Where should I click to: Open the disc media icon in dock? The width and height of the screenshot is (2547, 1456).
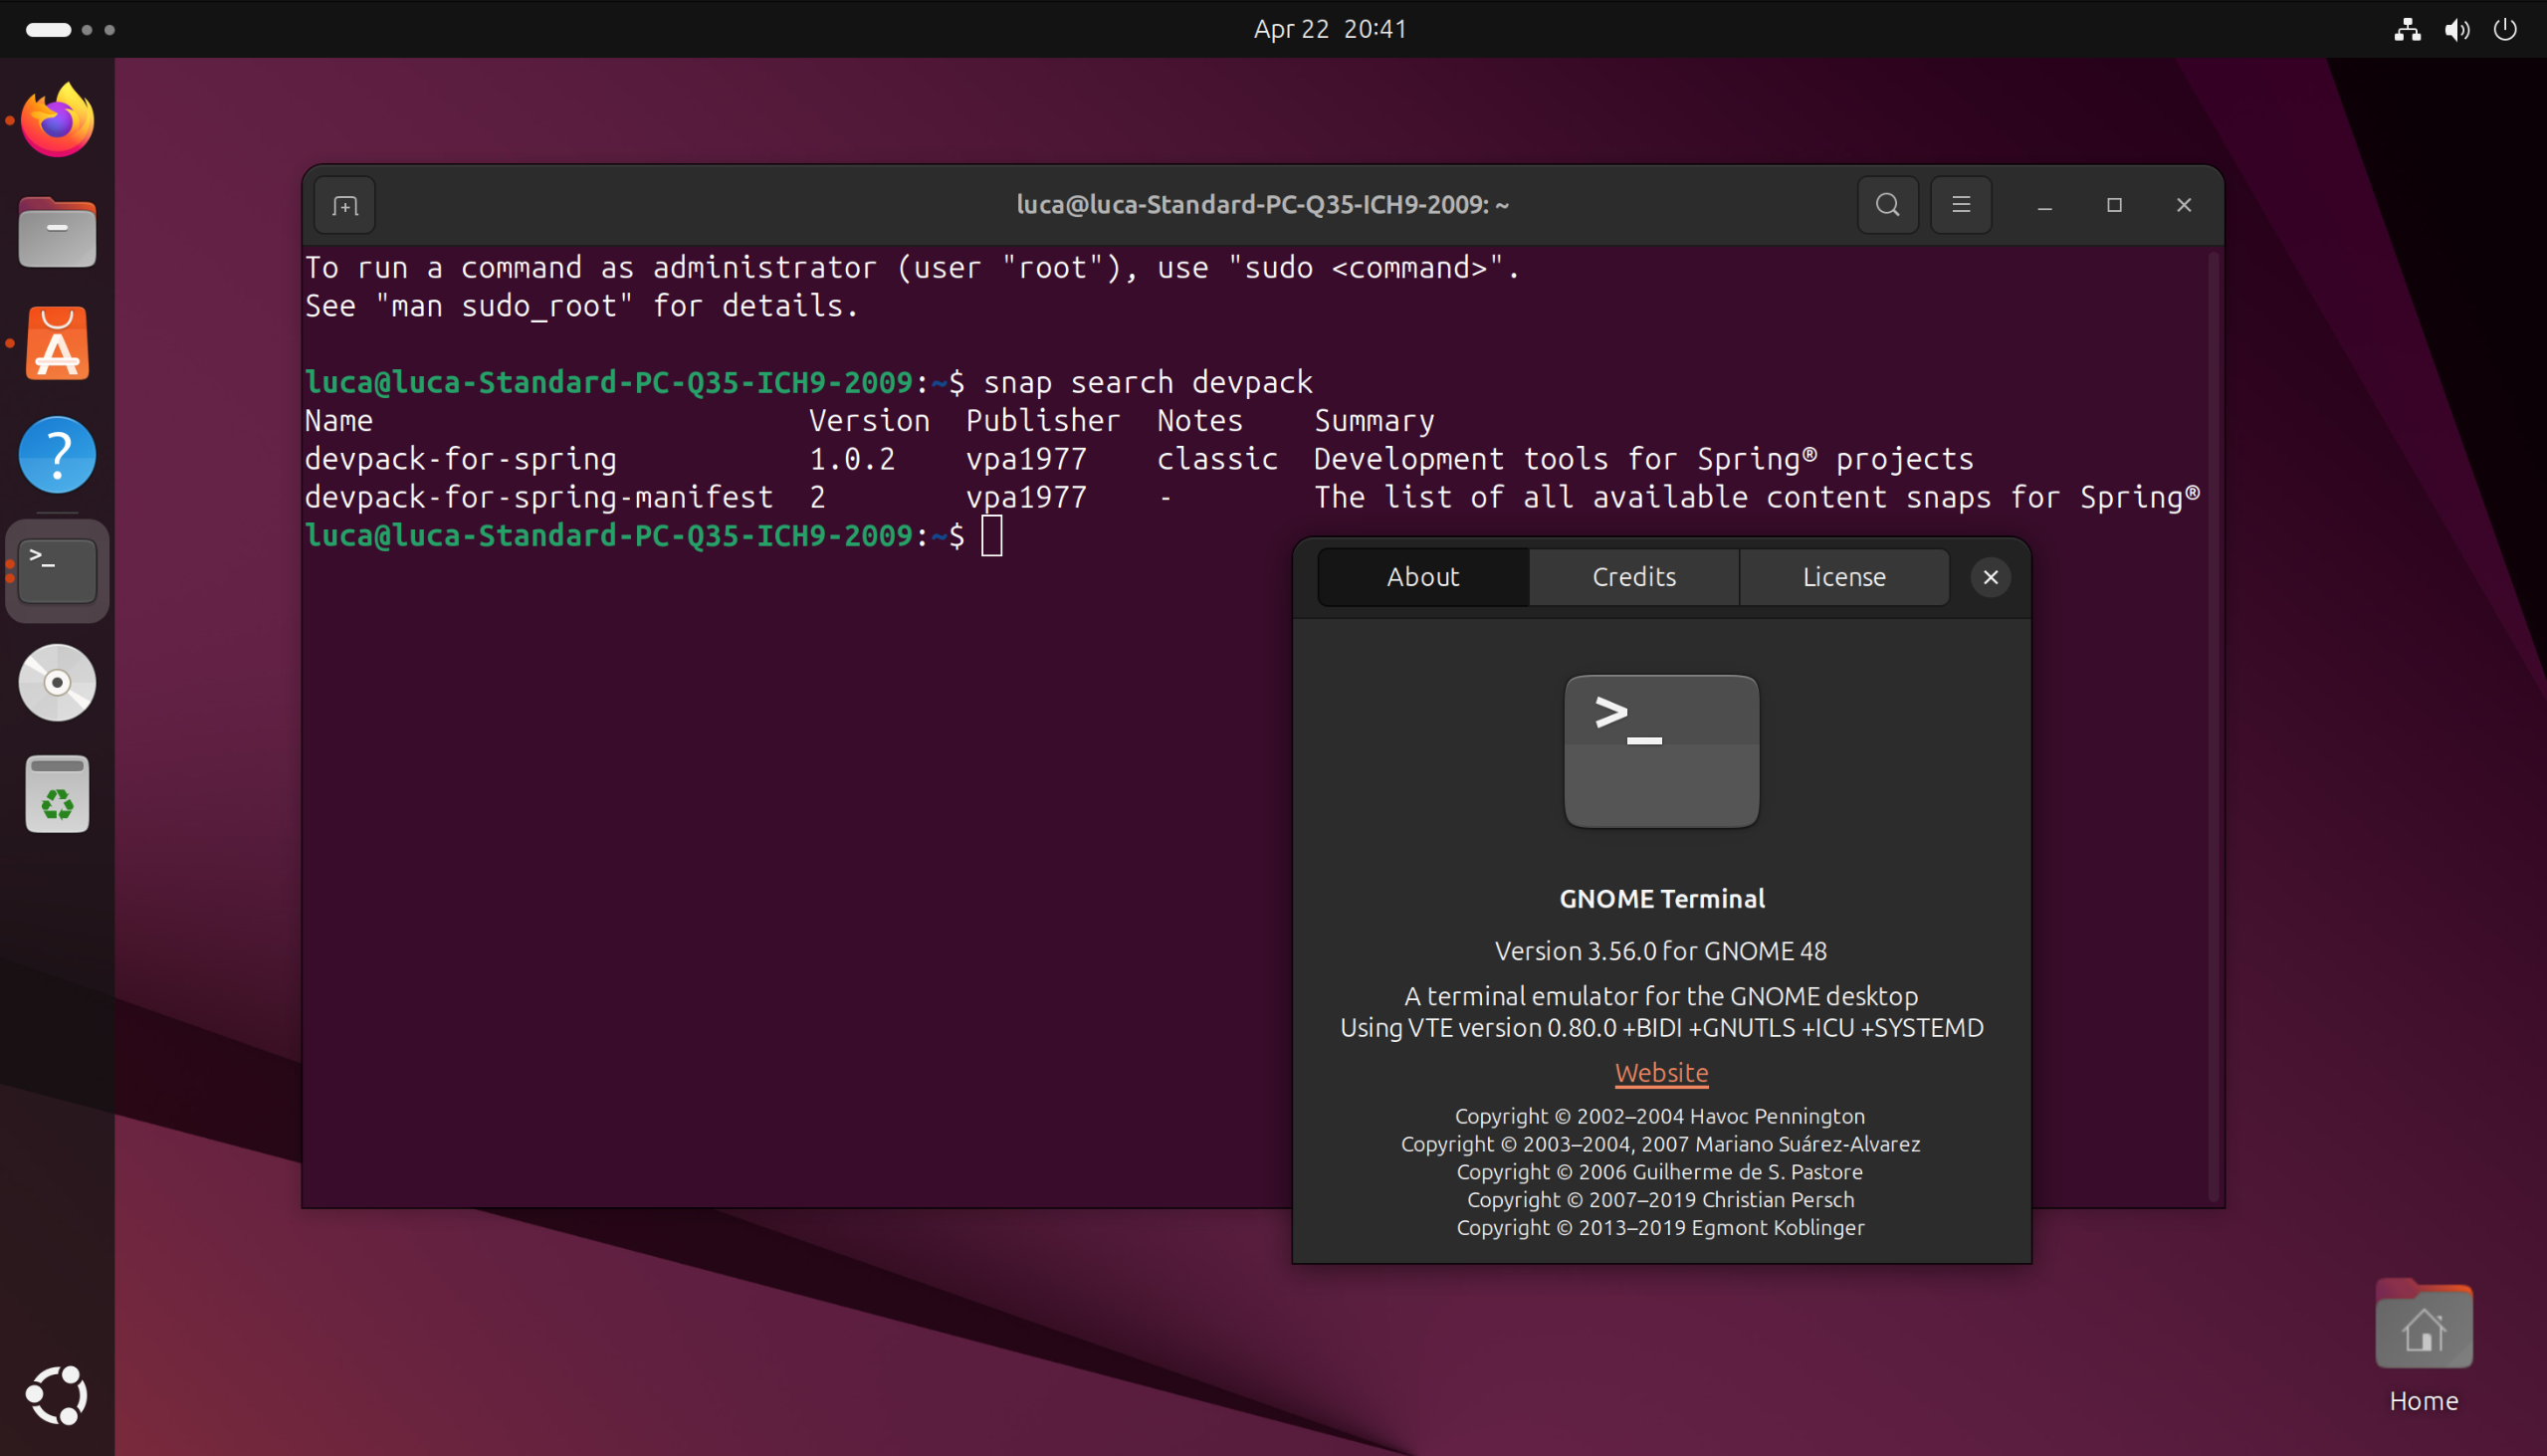coord(57,683)
